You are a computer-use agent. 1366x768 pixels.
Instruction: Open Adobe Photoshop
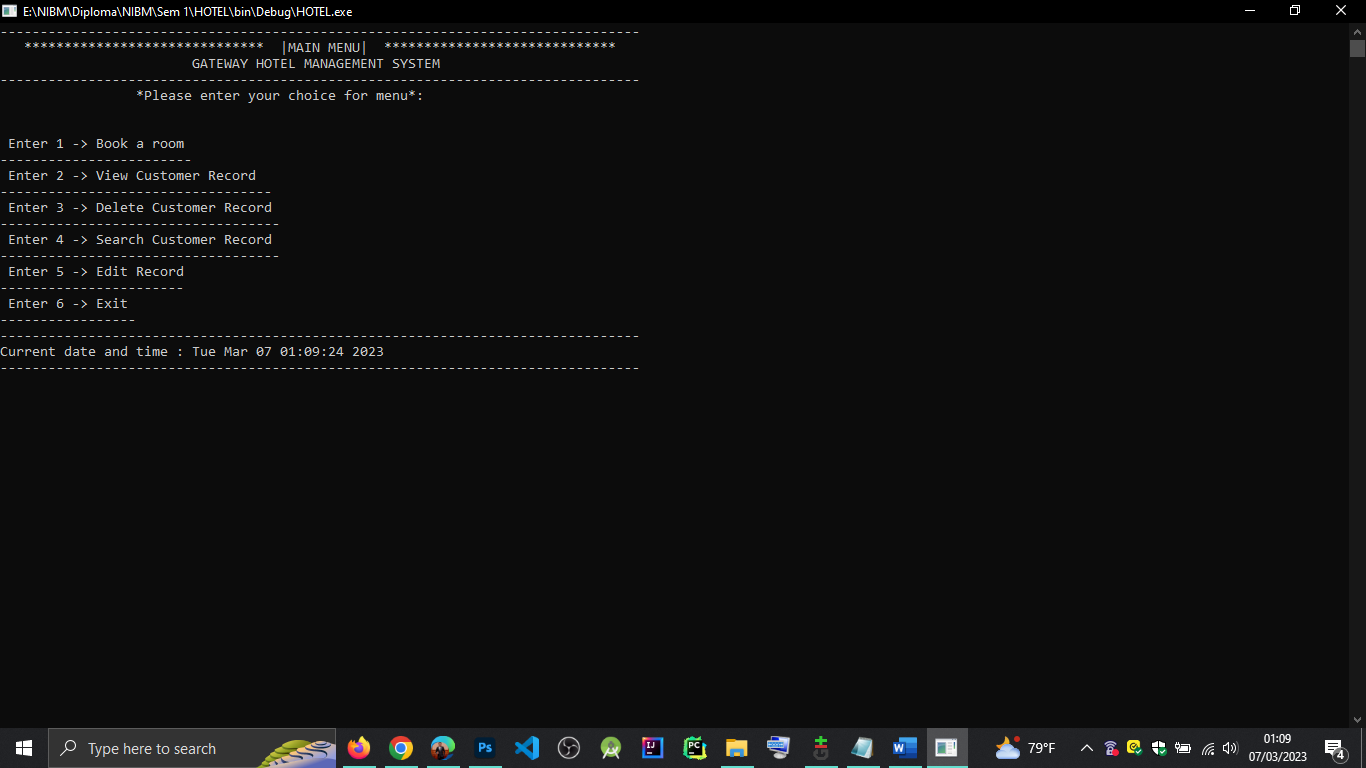485,748
